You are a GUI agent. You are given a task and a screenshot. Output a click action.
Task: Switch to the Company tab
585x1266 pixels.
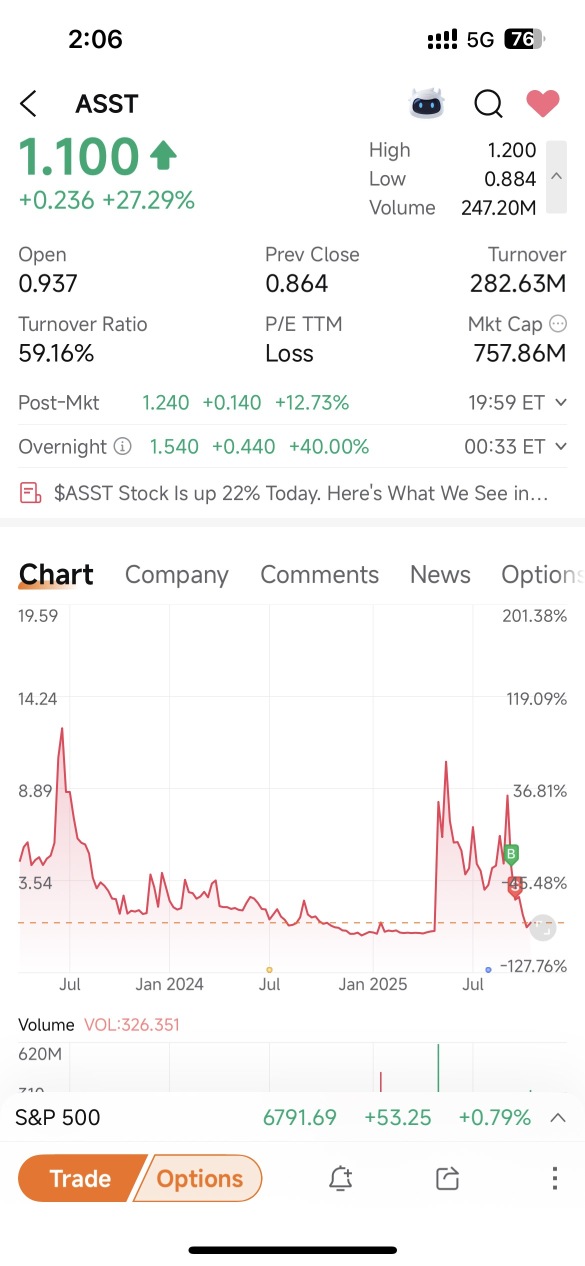[176, 575]
